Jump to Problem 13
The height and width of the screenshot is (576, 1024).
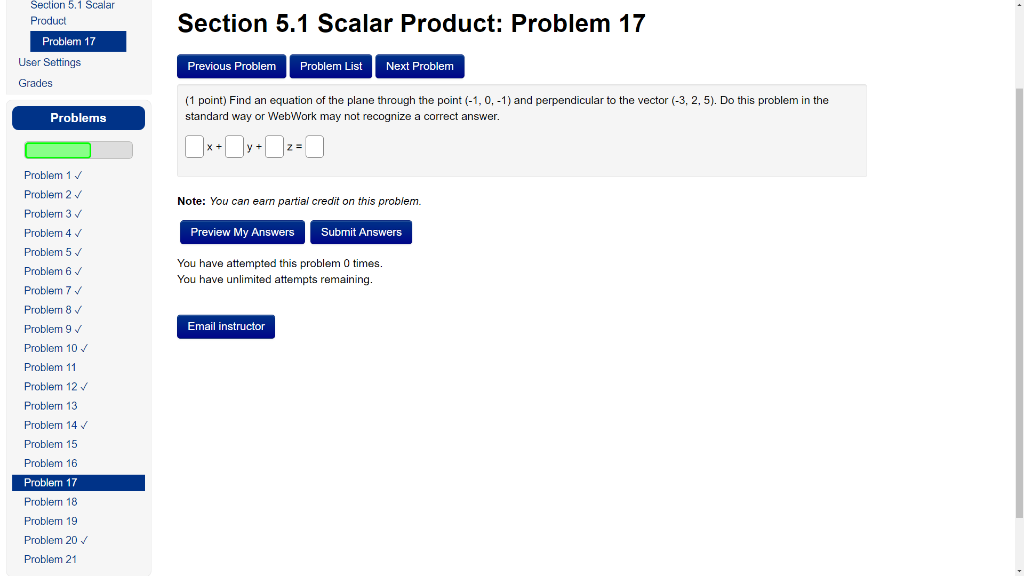pos(50,405)
